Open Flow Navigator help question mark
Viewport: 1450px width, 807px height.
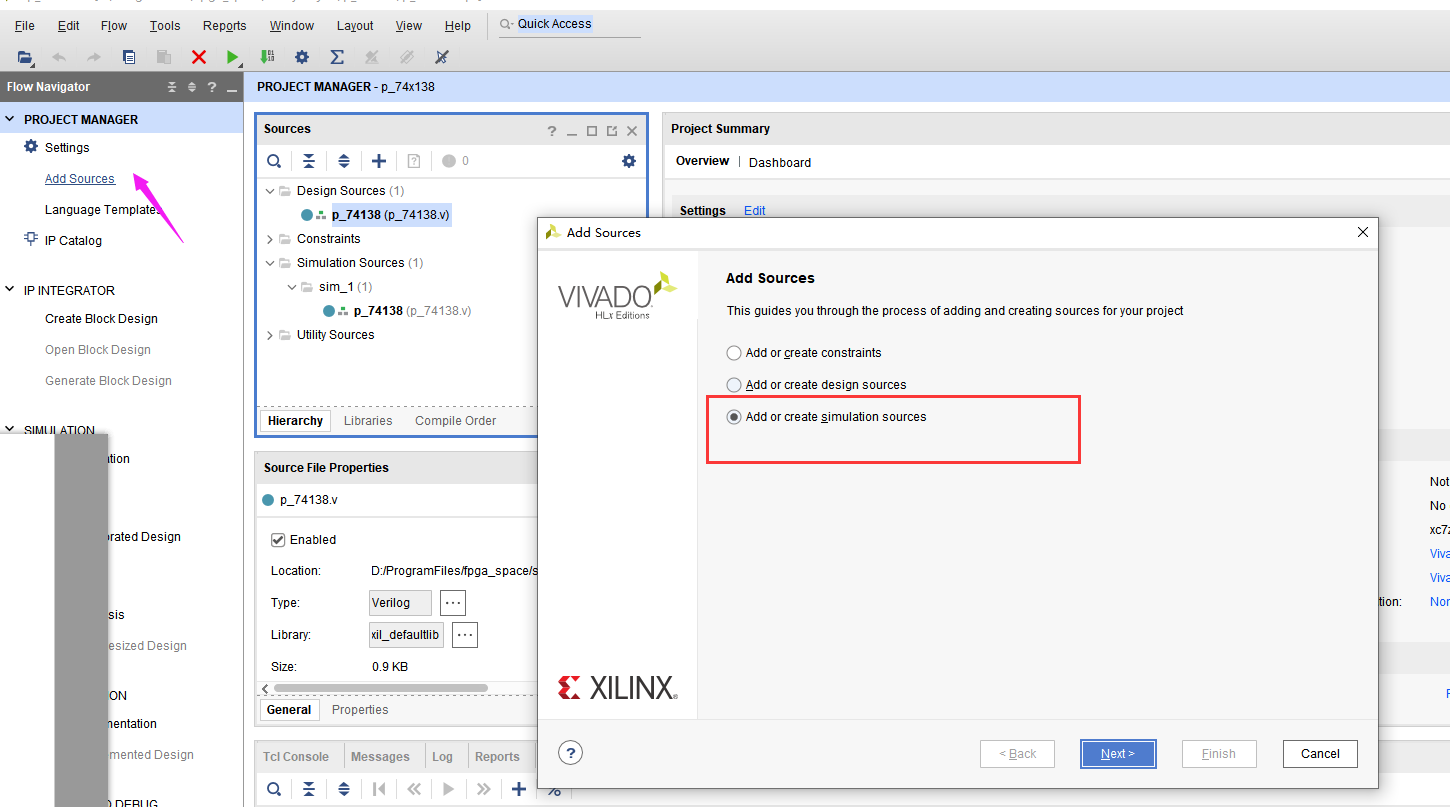tap(212, 87)
